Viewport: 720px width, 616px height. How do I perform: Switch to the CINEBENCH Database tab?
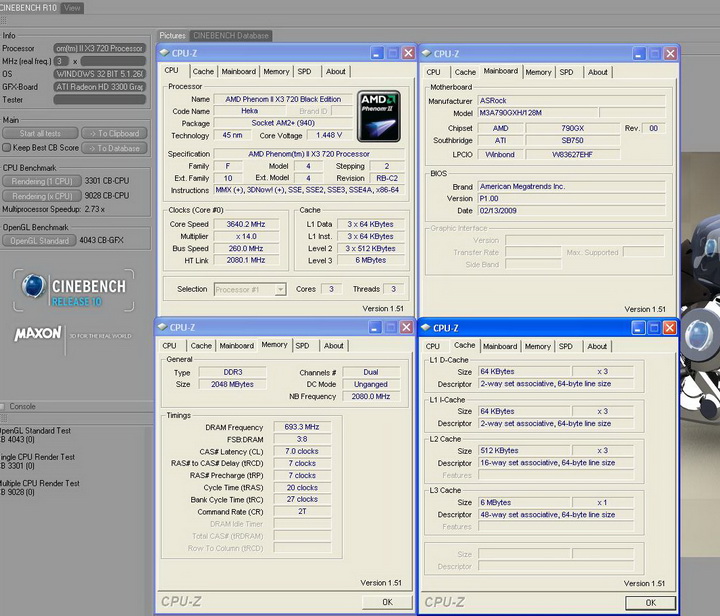(231, 36)
